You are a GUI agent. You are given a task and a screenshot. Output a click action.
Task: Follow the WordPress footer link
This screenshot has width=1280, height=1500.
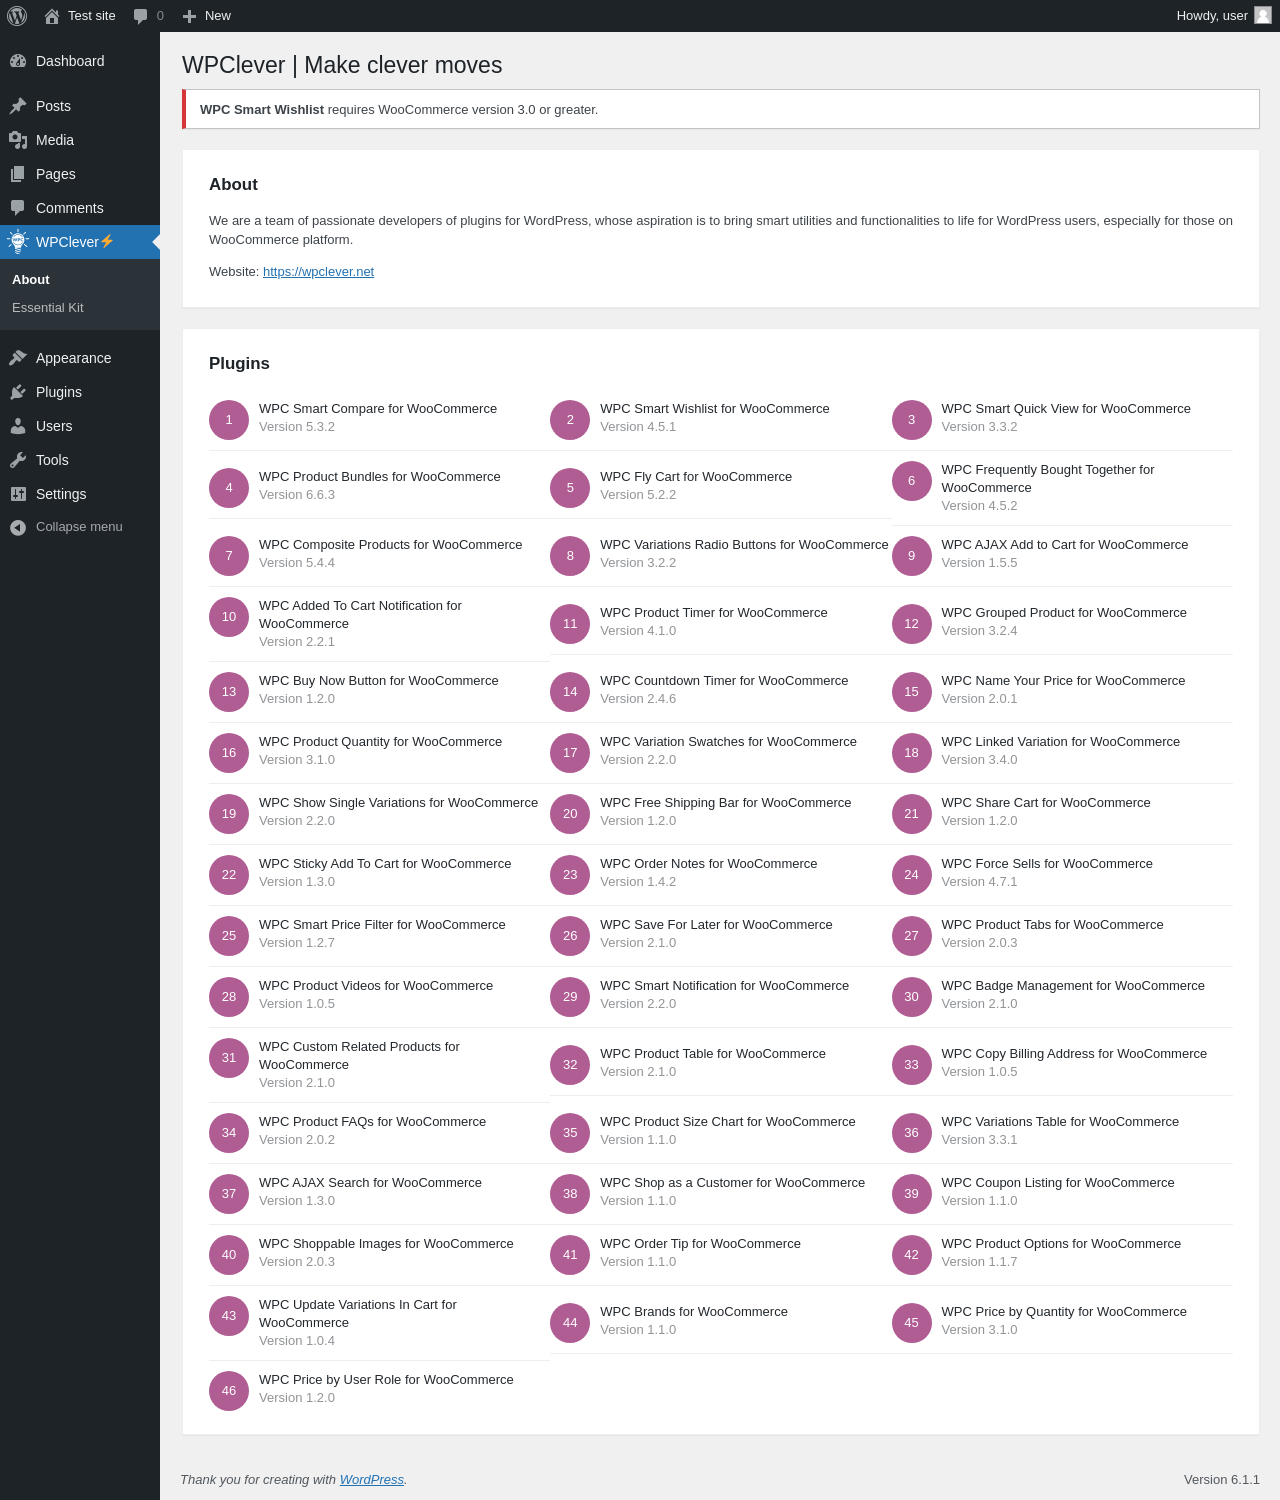[372, 1480]
